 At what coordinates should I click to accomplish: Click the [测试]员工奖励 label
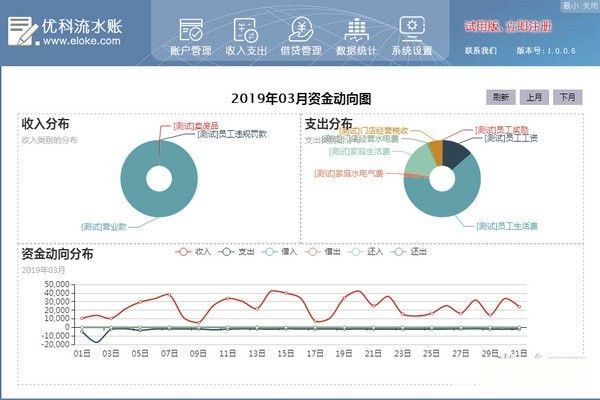pyautogui.click(x=502, y=130)
